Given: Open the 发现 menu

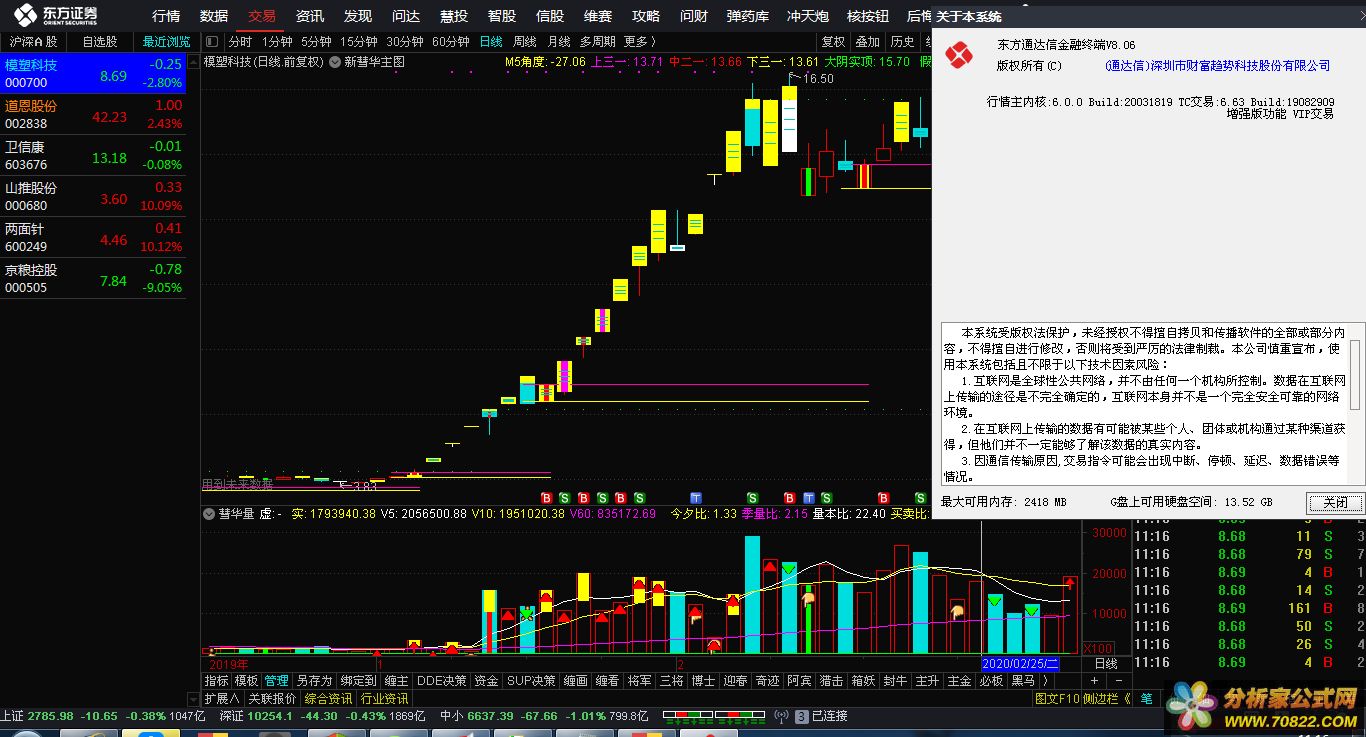Looking at the screenshot, I should (x=358, y=15).
